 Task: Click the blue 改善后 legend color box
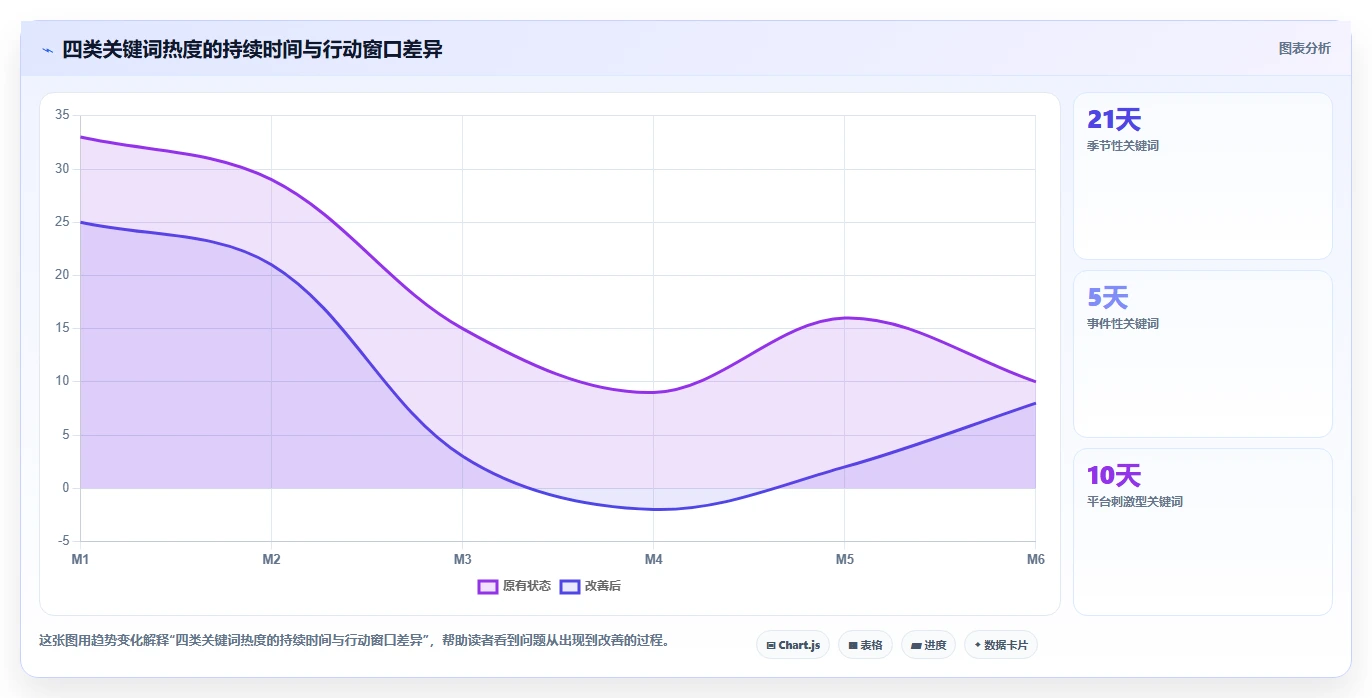(x=570, y=586)
